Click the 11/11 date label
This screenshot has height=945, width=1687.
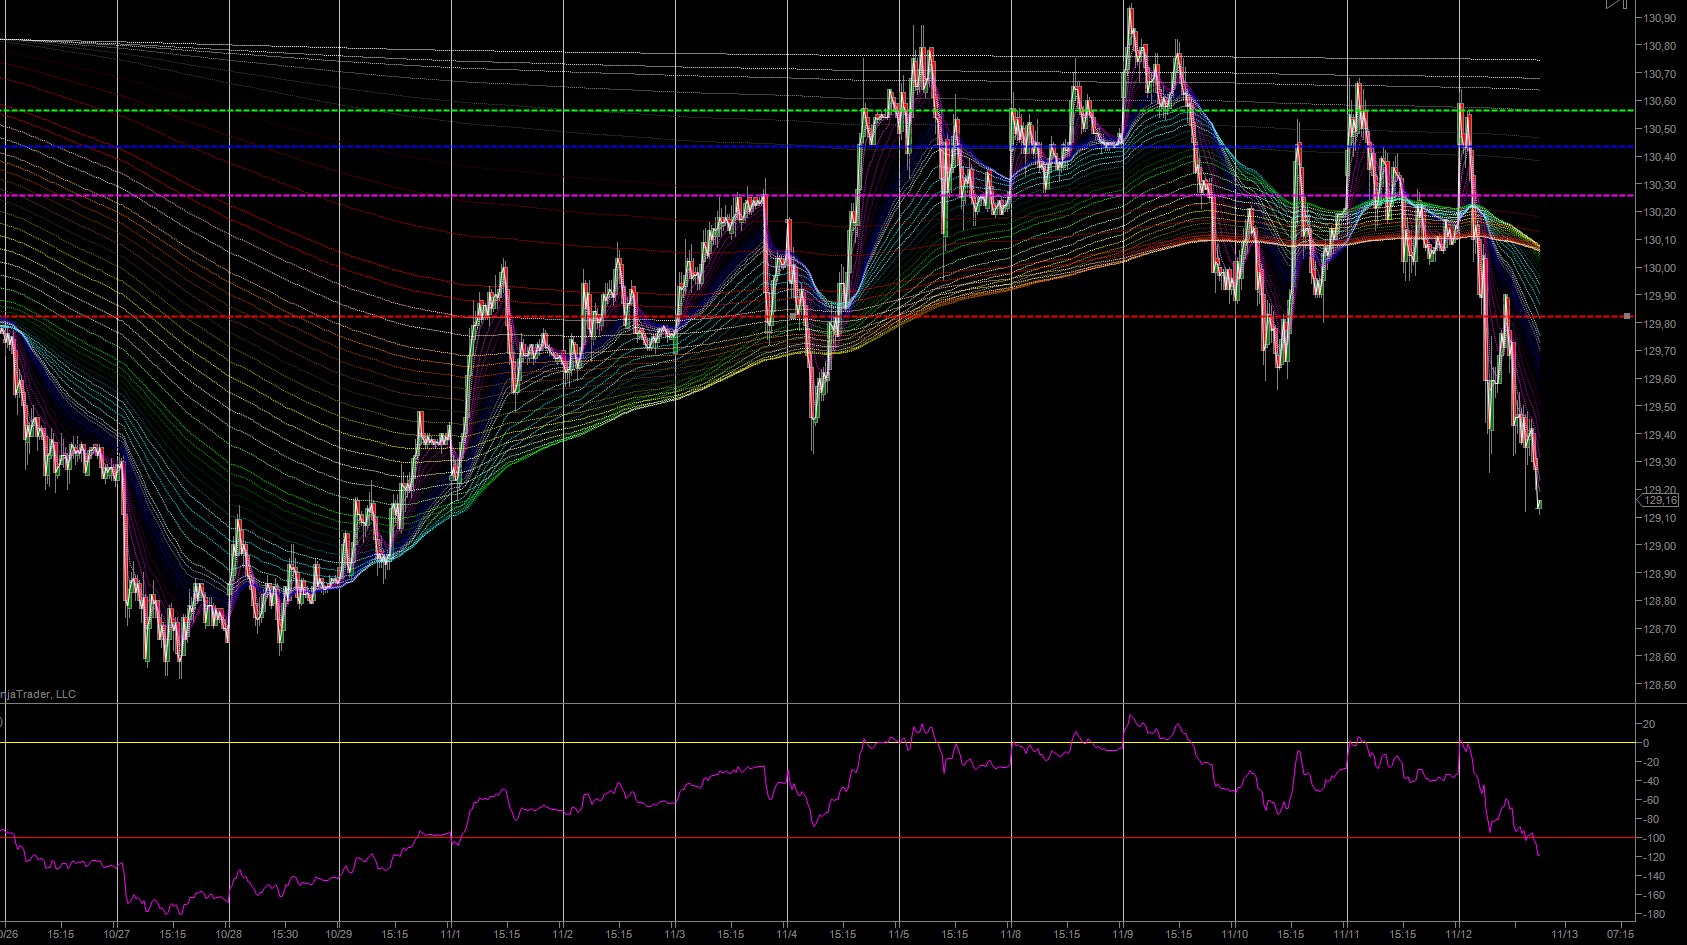pos(1347,935)
